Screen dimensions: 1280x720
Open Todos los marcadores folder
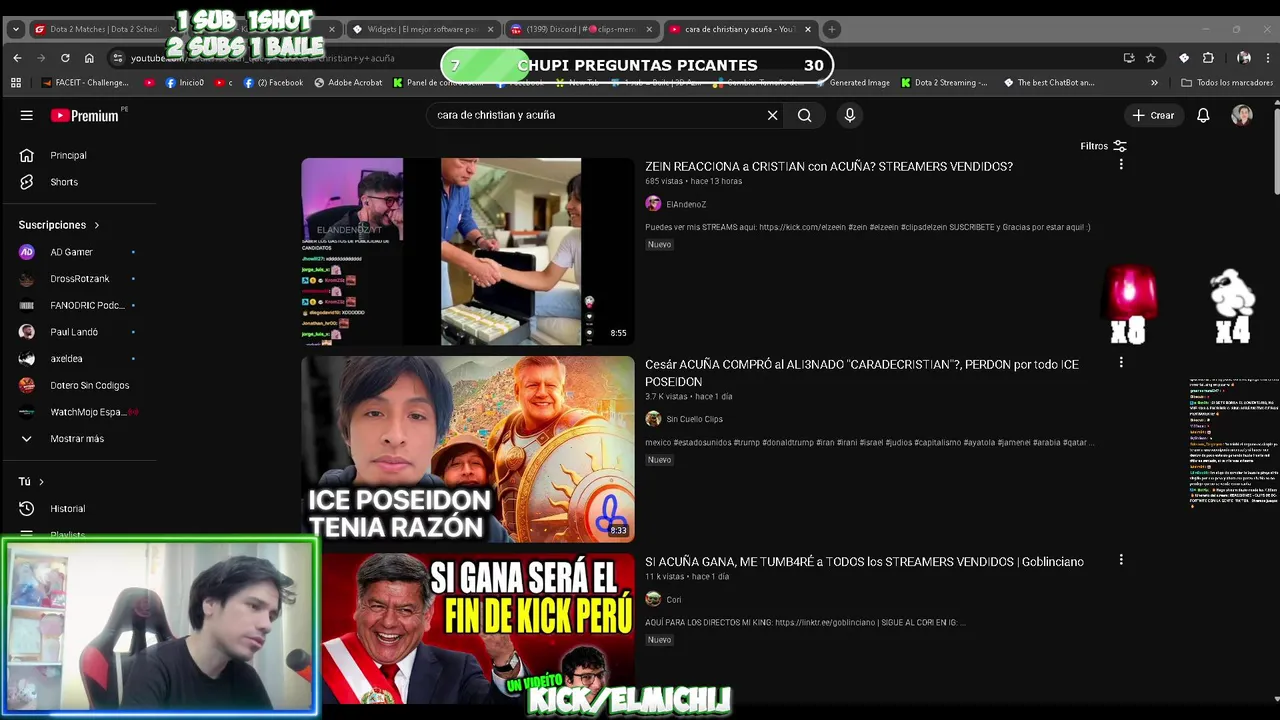[x=1227, y=83]
